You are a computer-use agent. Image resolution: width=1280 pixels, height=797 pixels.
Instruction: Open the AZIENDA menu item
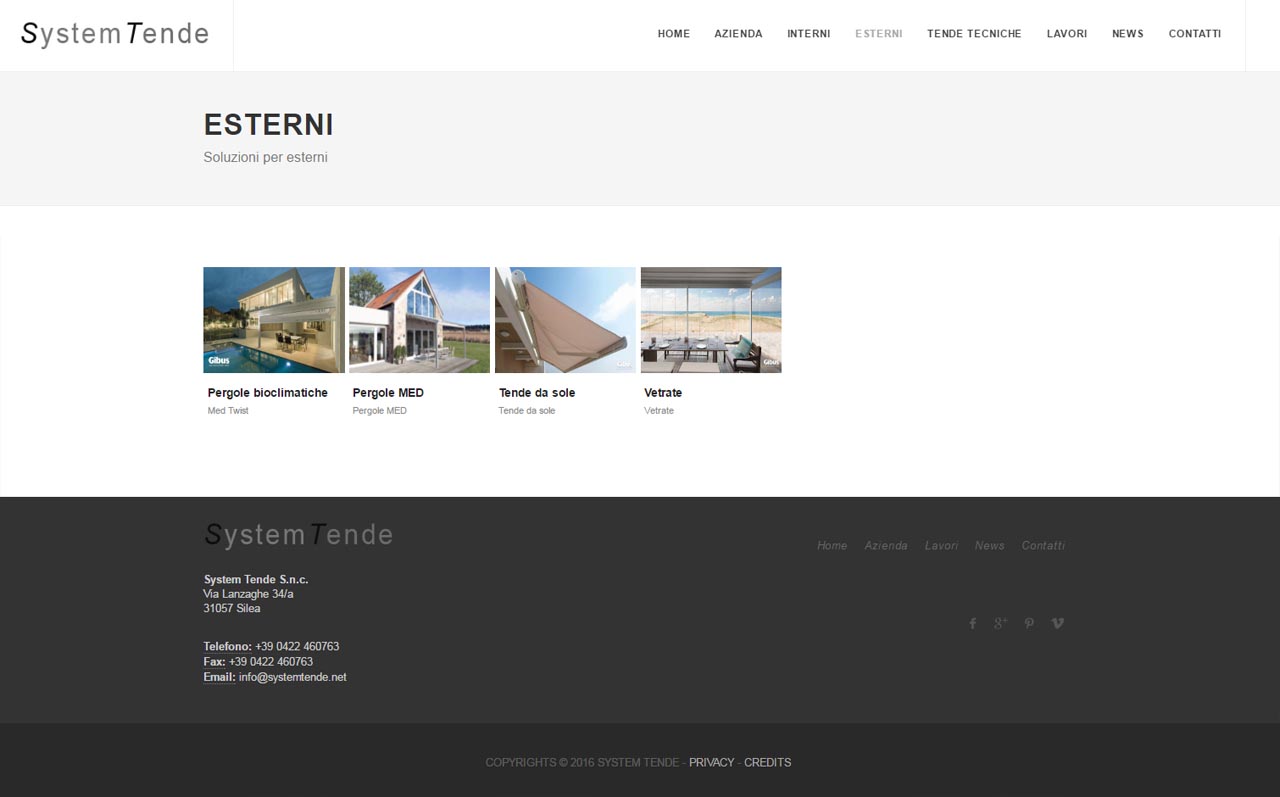[x=738, y=34]
